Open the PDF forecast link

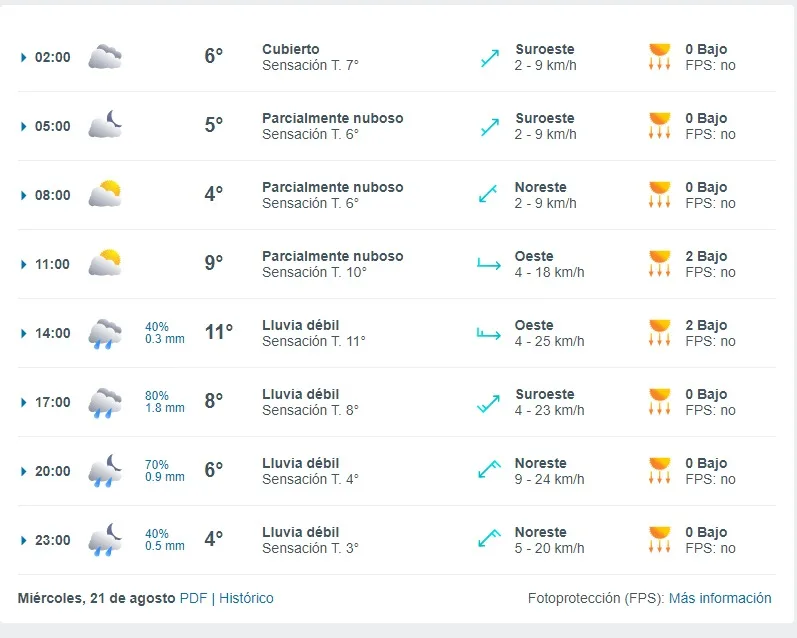pos(193,598)
